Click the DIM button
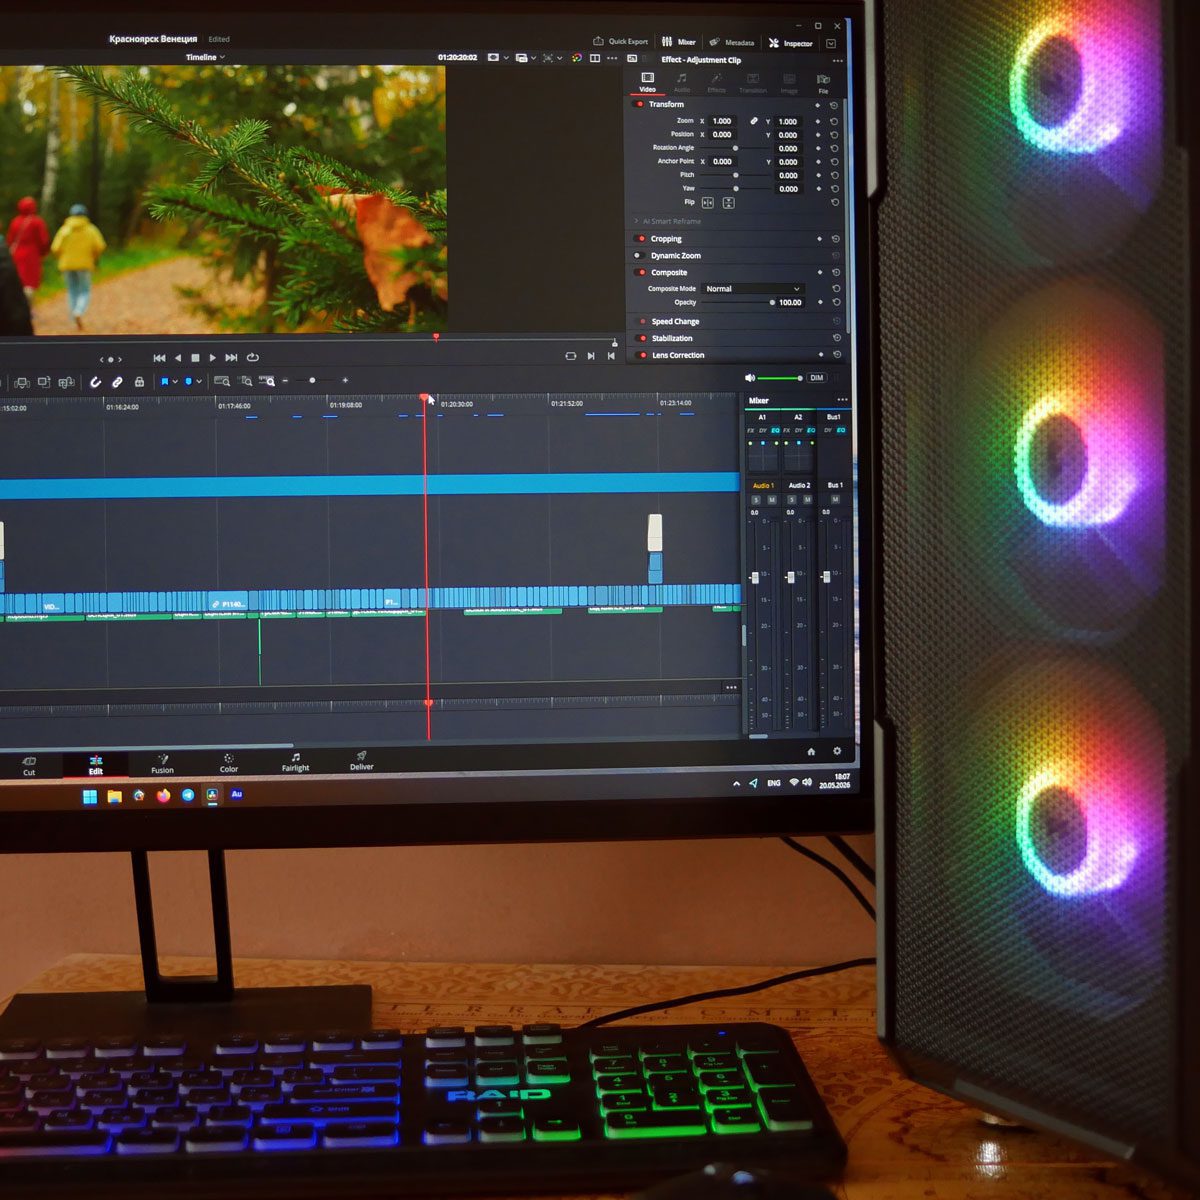 point(817,378)
